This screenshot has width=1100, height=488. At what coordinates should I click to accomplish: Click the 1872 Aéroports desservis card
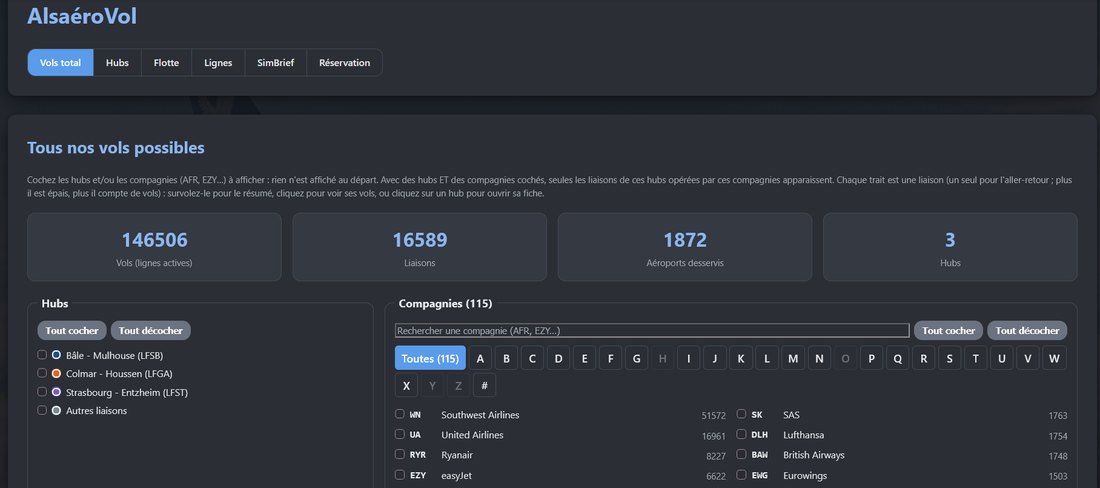(685, 247)
